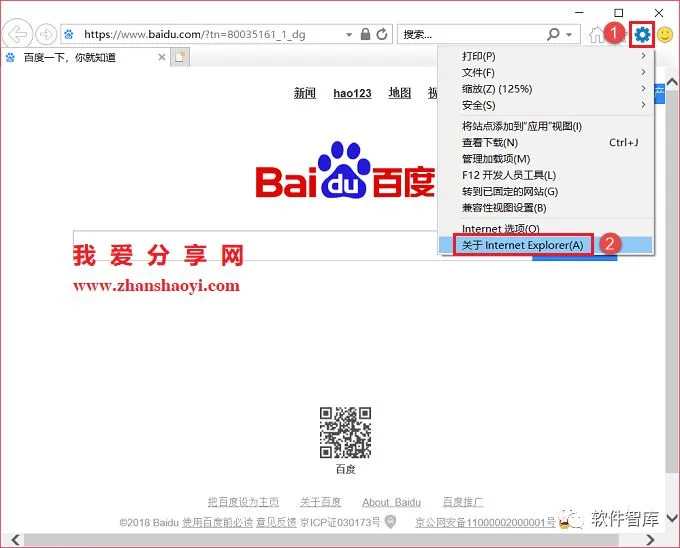Click the horizontal scrollbar thumb

click(x=321, y=540)
